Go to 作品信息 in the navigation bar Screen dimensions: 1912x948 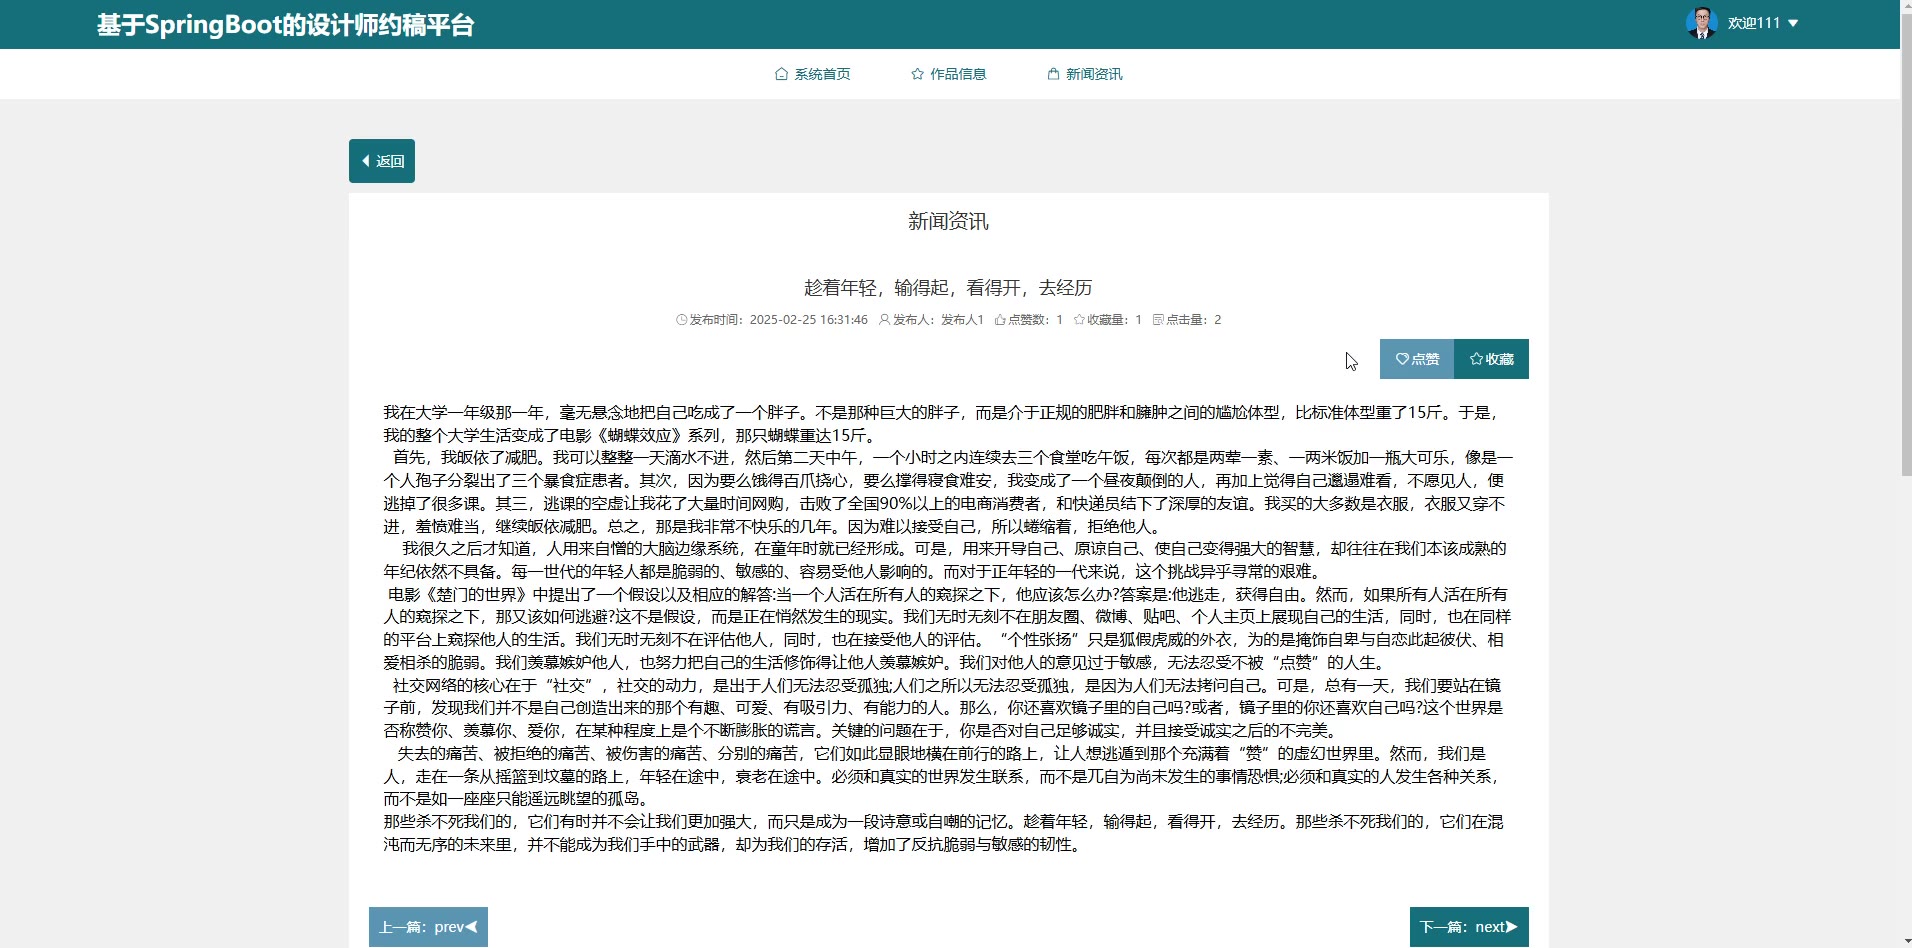[x=949, y=74]
